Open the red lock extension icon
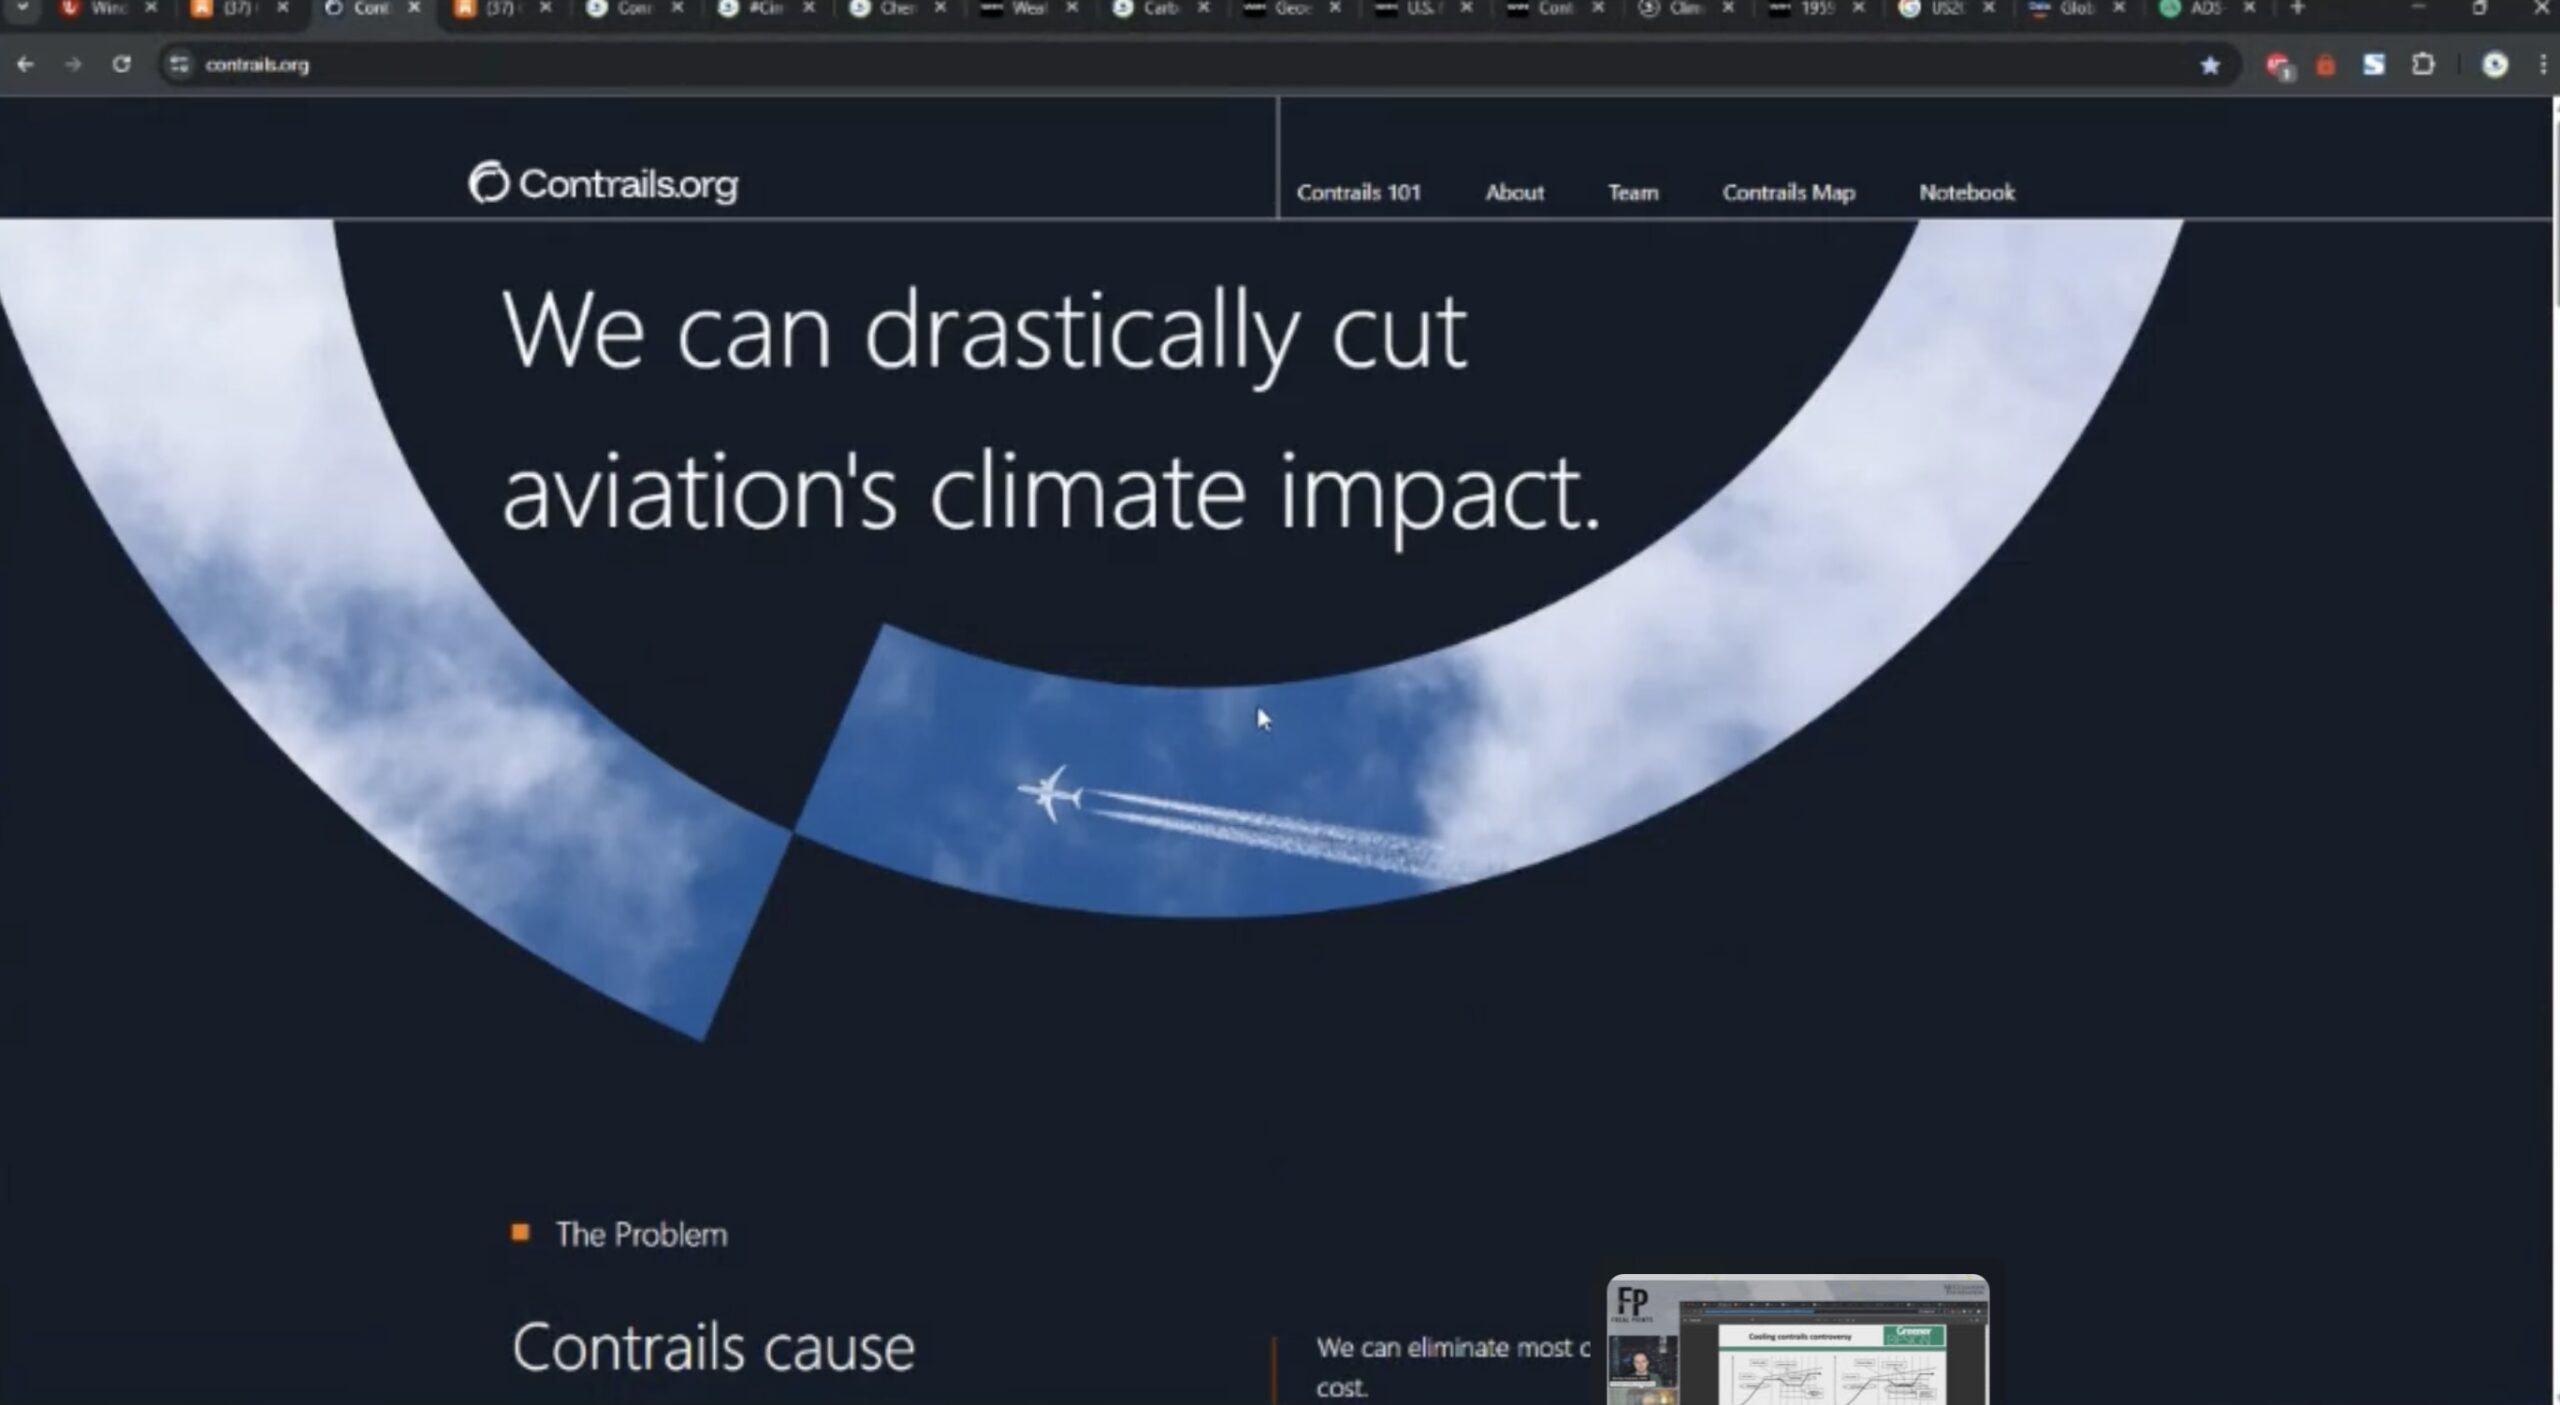 (x=2326, y=66)
